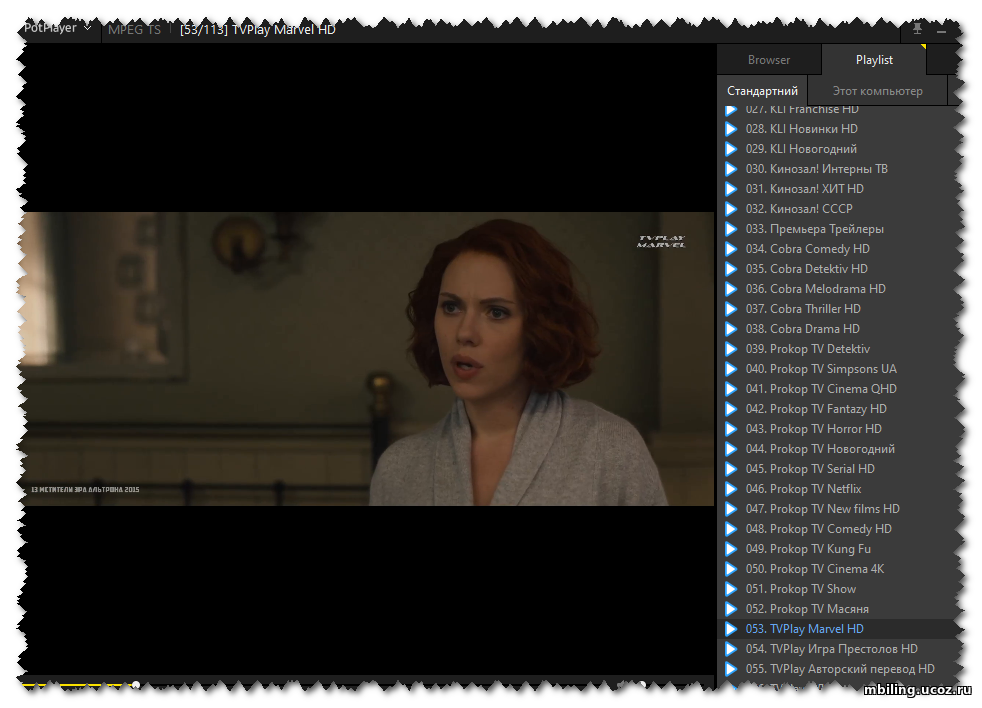Click play icon next to 033. Премьера Трейлеры
982x708 pixels.
point(731,229)
